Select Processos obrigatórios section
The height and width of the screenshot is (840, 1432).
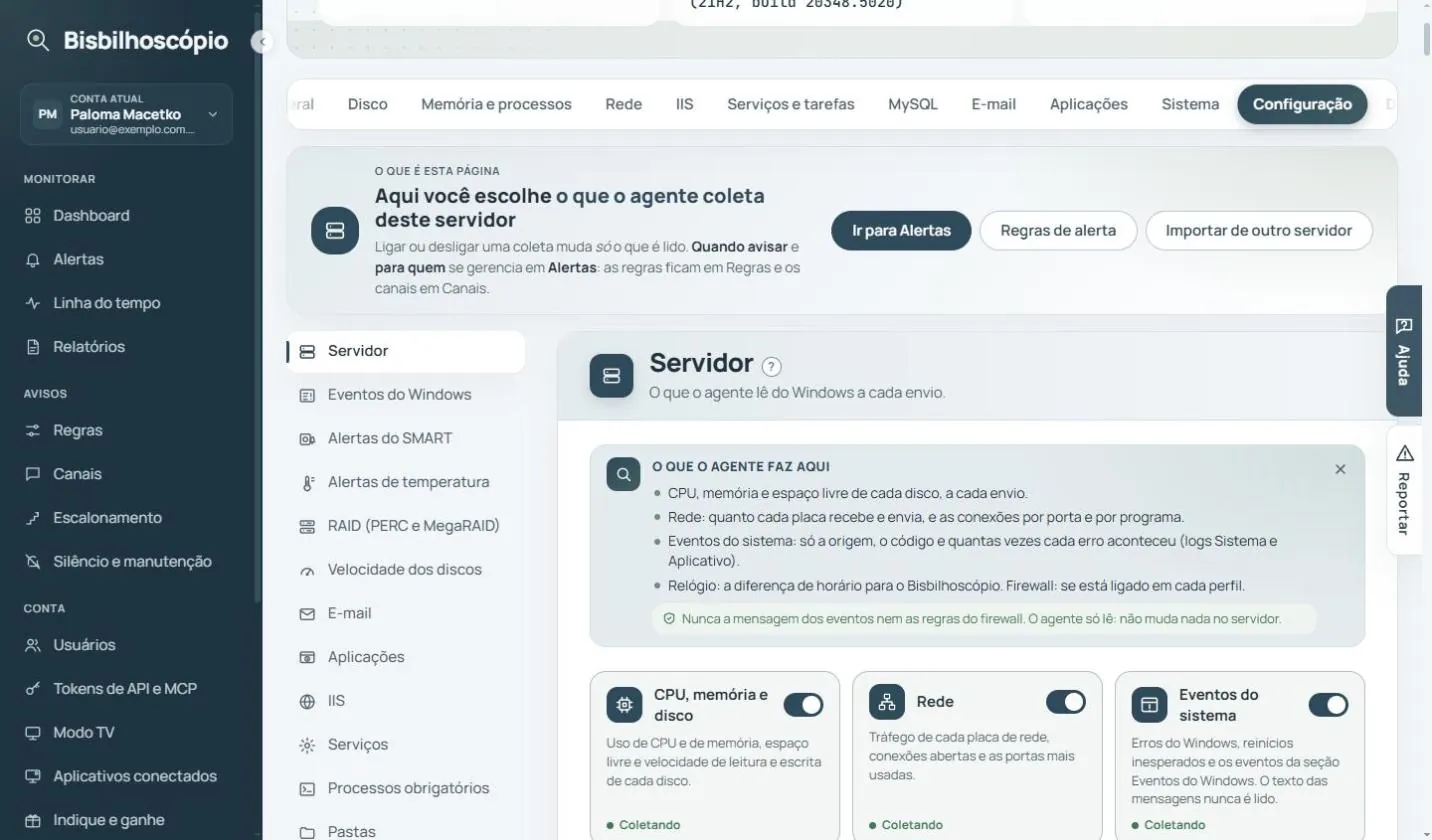click(406, 788)
